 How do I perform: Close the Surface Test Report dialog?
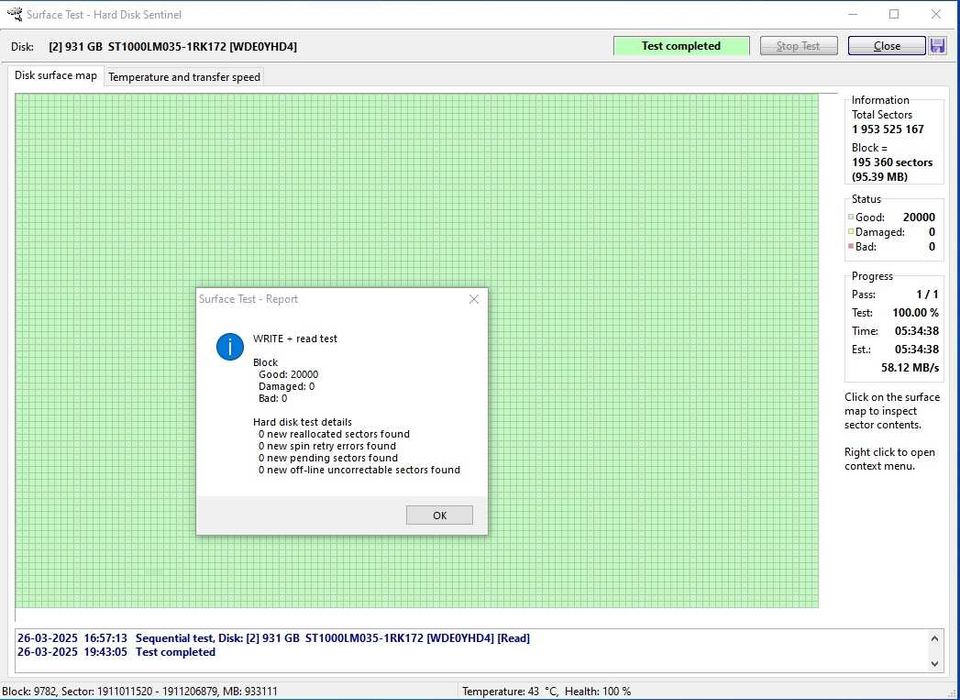pyautogui.click(x=473, y=299)
